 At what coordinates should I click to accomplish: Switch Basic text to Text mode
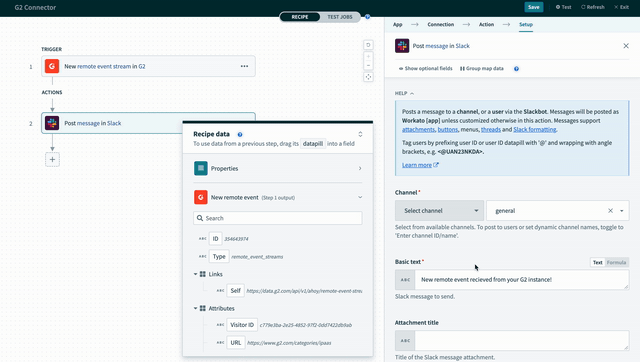tap(598, 262)
